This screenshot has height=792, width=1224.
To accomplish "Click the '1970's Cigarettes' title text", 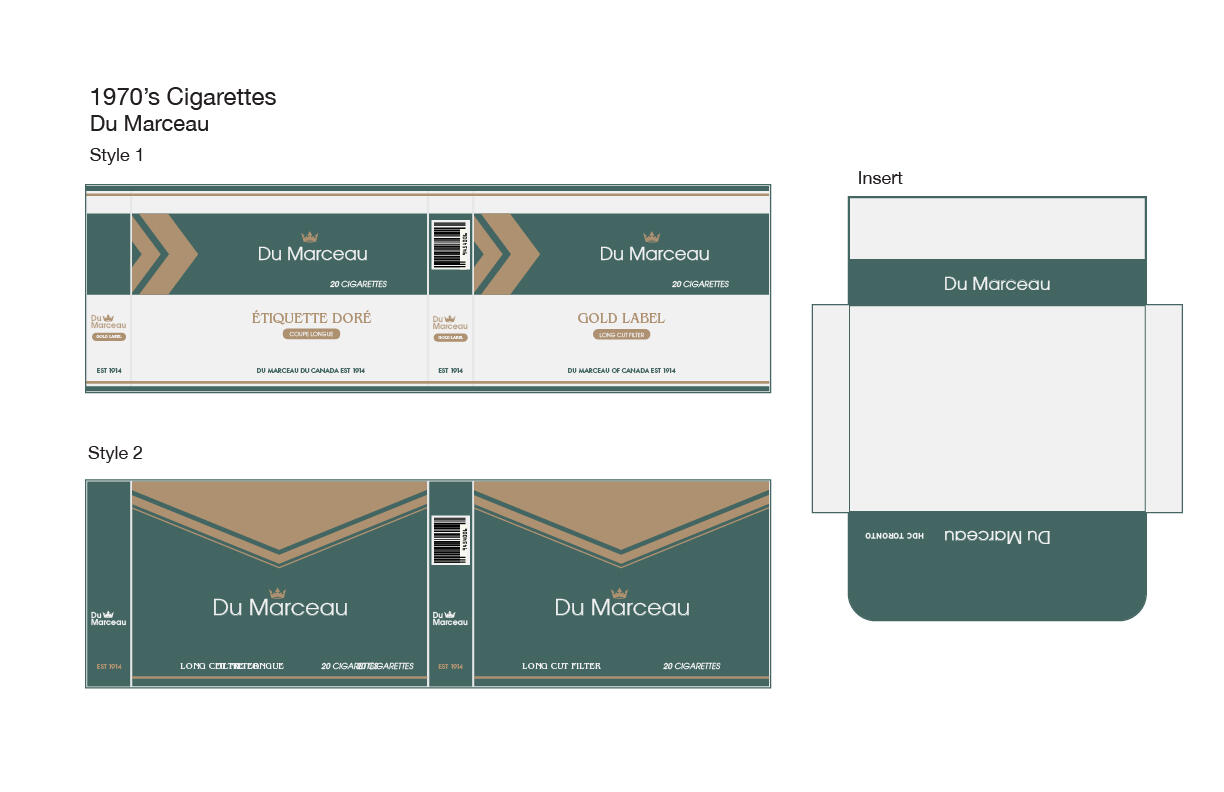I will coord(182,97).
